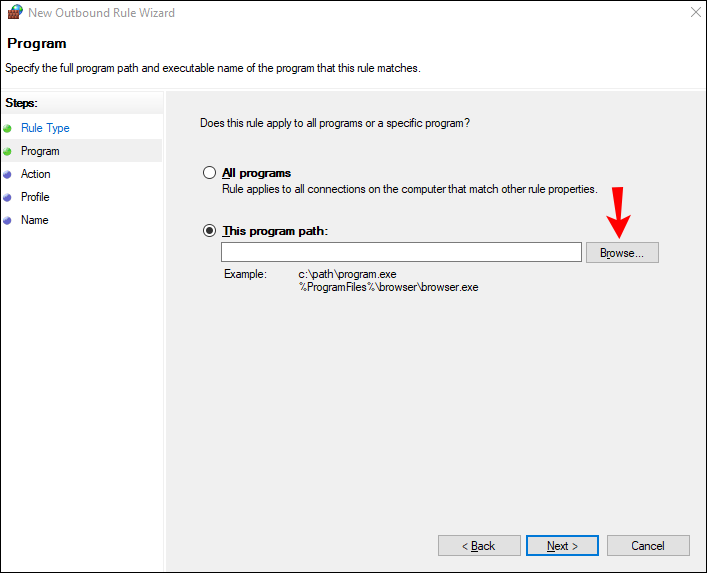Click the firewall wizard title bar icon
The height and width of the screenshot is (573, 707).
point(13,13)
